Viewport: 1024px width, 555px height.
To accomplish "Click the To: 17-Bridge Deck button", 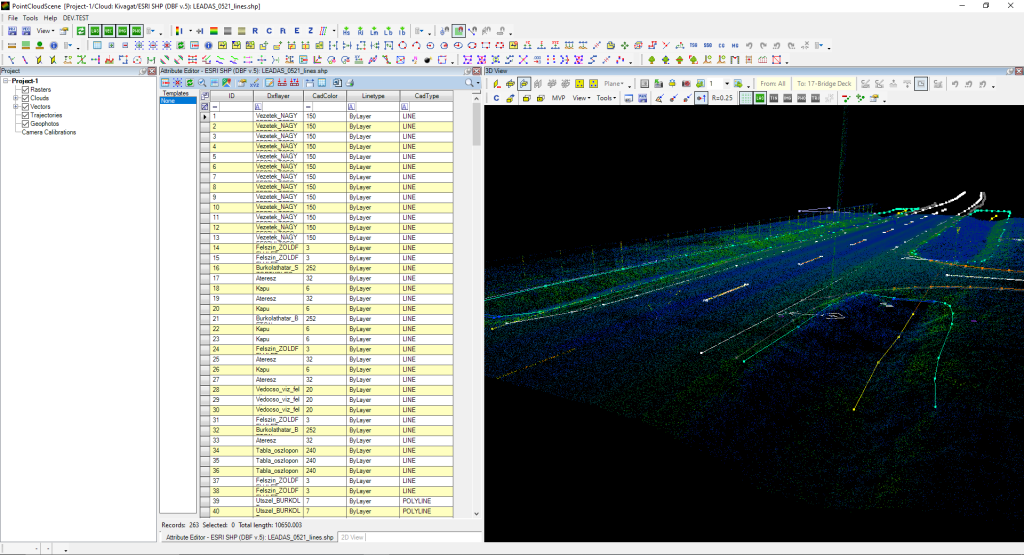I will click(824, 84).
